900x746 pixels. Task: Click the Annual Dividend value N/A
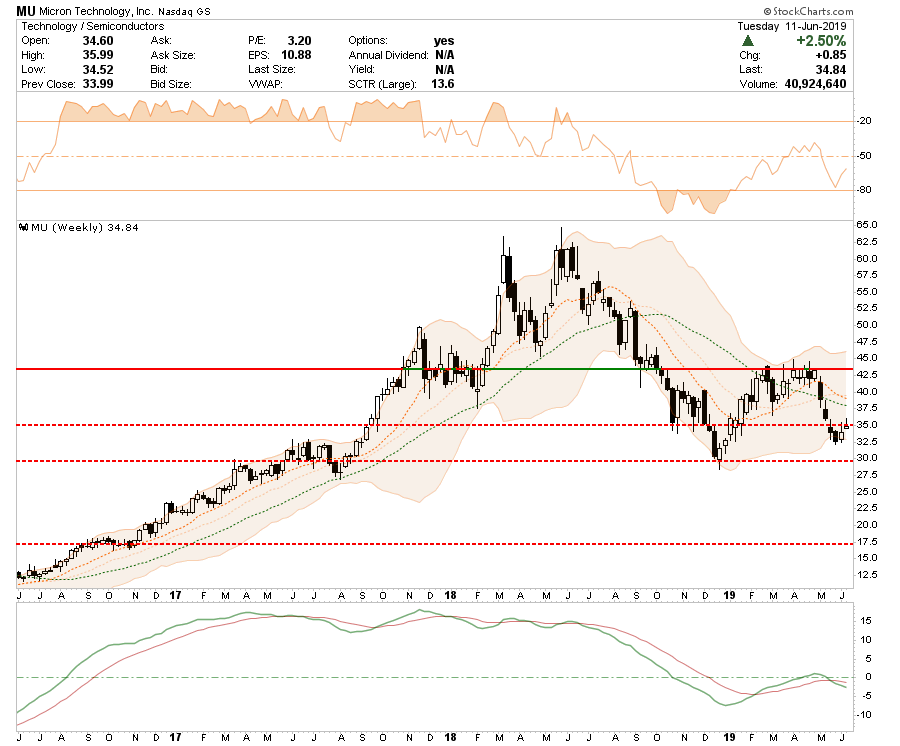click(444, 55)
